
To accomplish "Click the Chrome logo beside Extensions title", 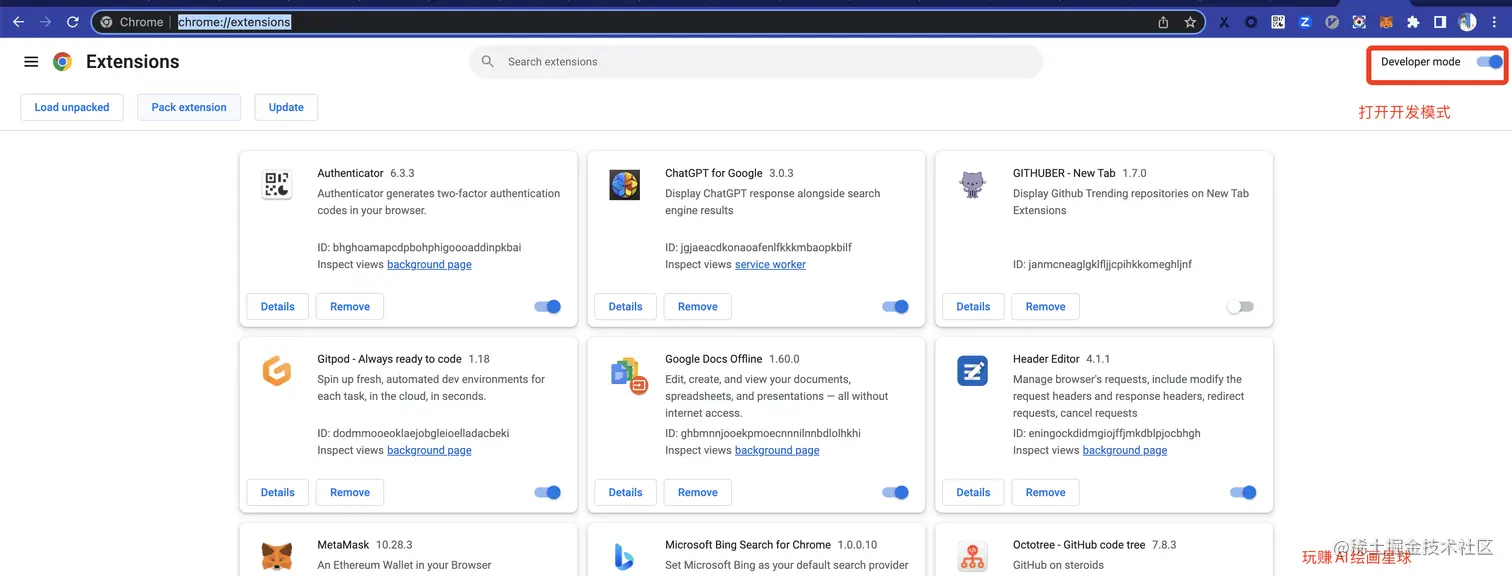I will coord(62,62).
